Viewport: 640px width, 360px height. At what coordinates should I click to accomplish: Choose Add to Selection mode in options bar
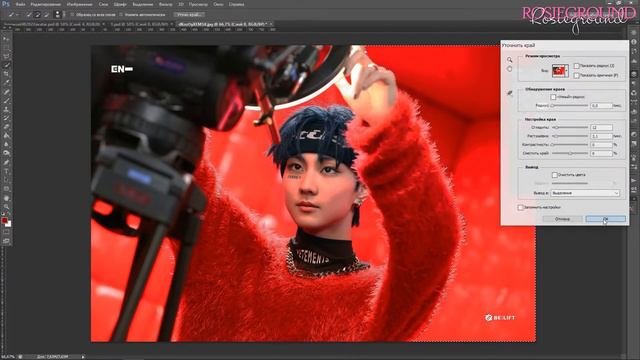38,14
